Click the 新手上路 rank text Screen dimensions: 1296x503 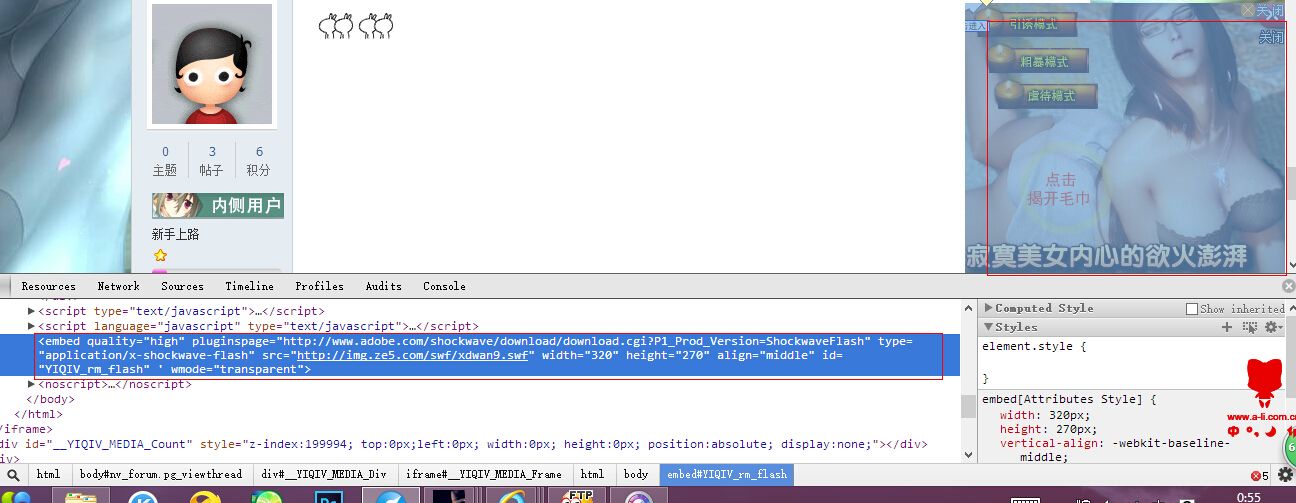point(176,235)
